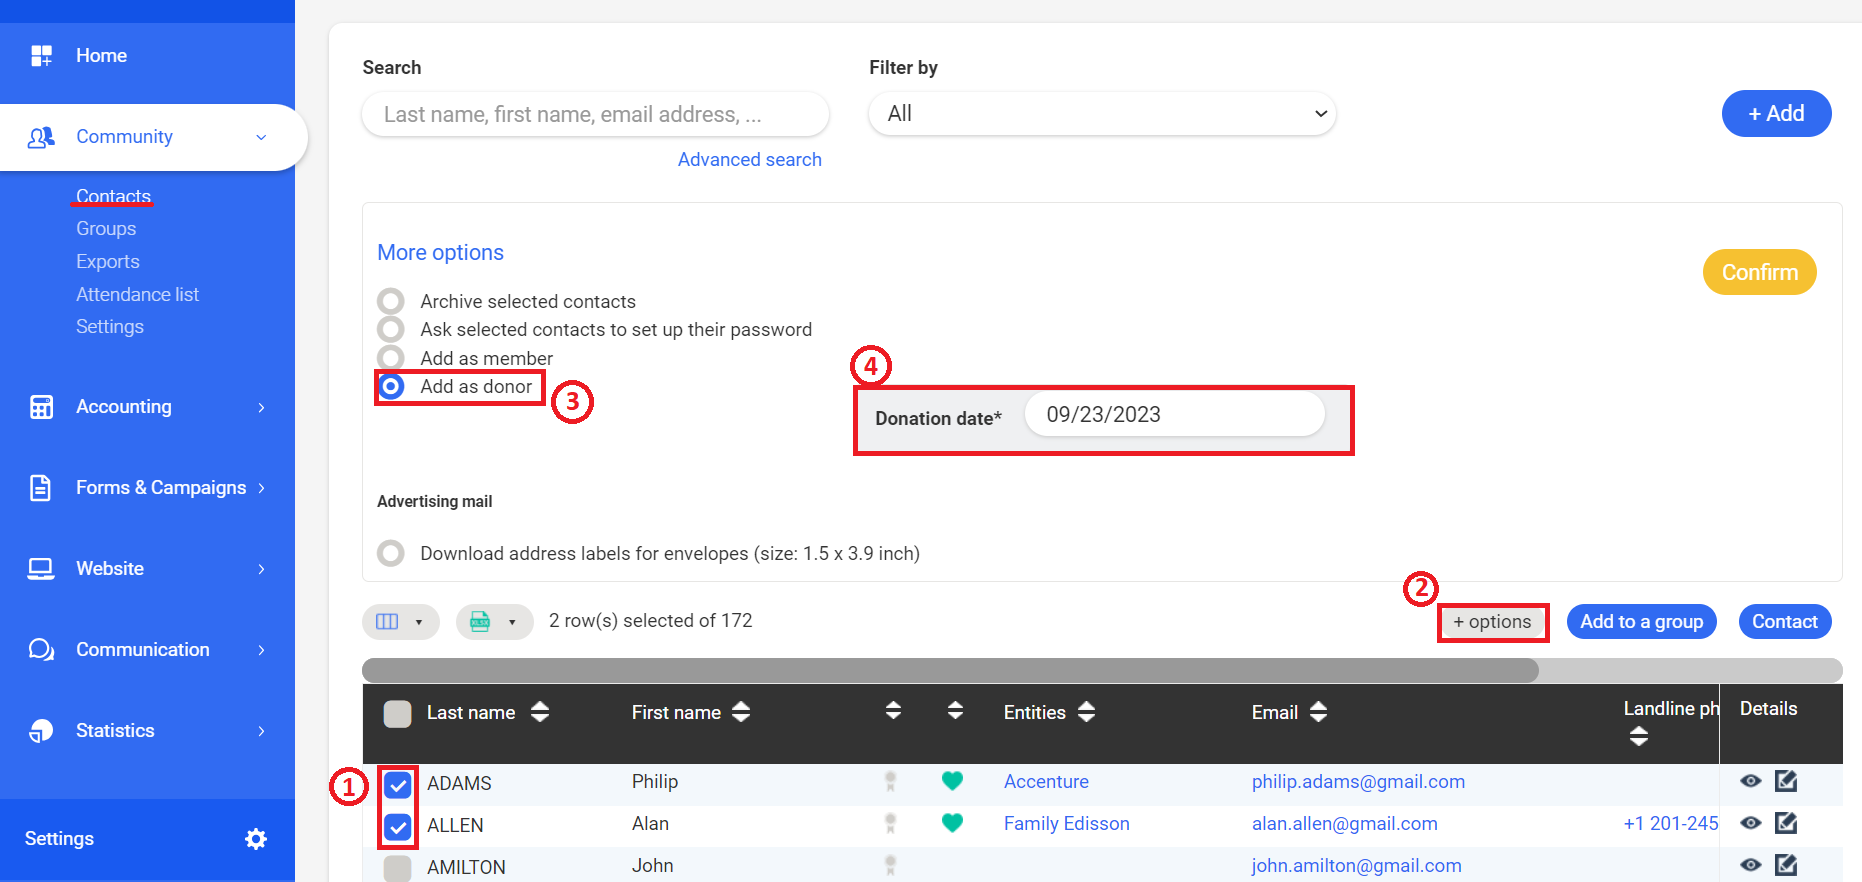Click Add to a group button
Viewport: 1862px width, 882px height.
1641,622
